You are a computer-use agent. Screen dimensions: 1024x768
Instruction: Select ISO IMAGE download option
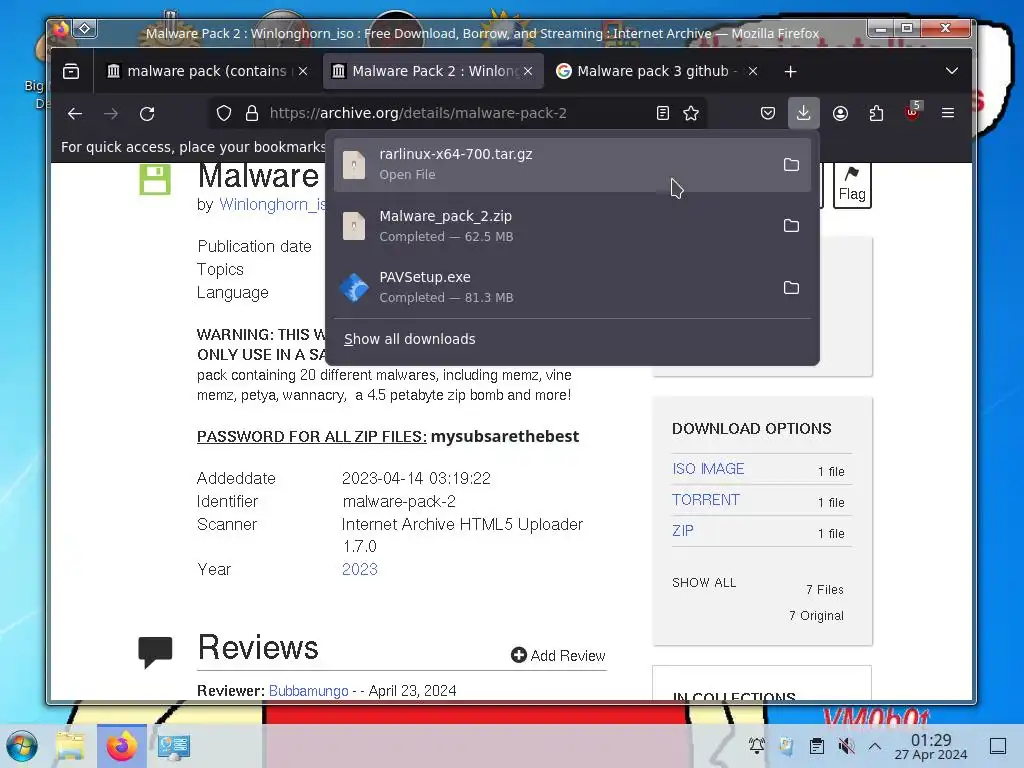point(708,469)
